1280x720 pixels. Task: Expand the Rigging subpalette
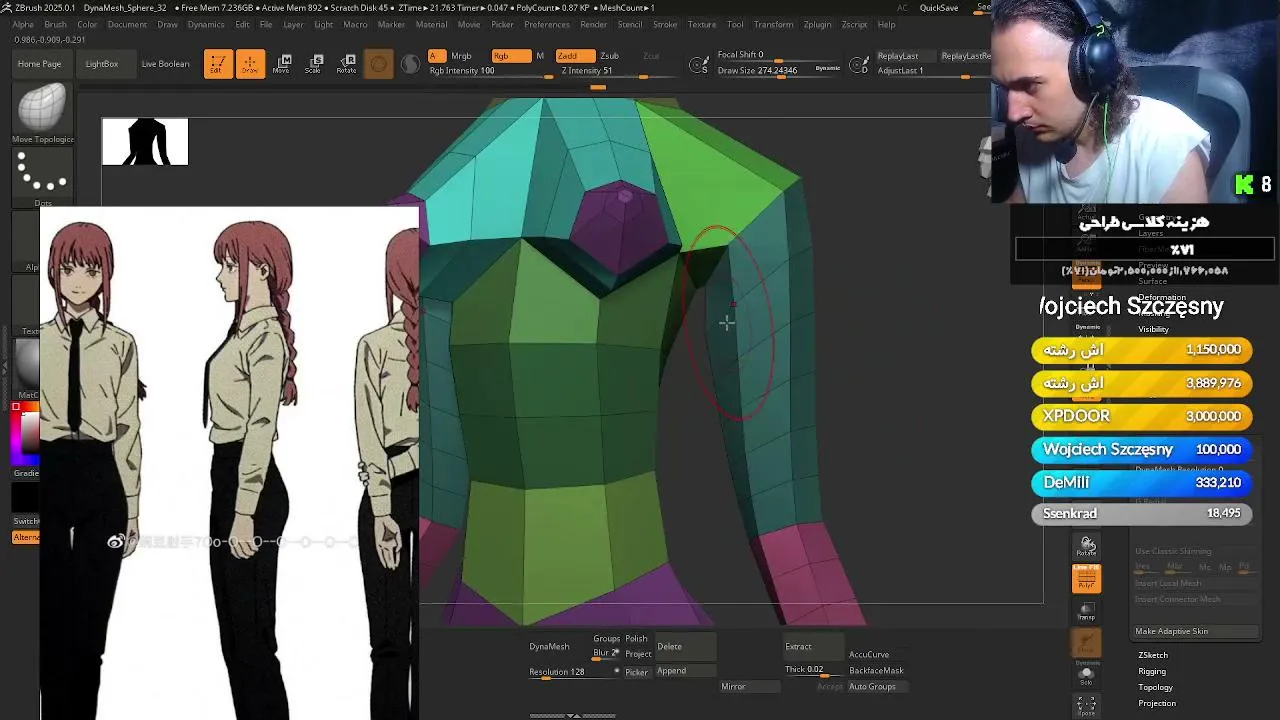coord(1152,671)
